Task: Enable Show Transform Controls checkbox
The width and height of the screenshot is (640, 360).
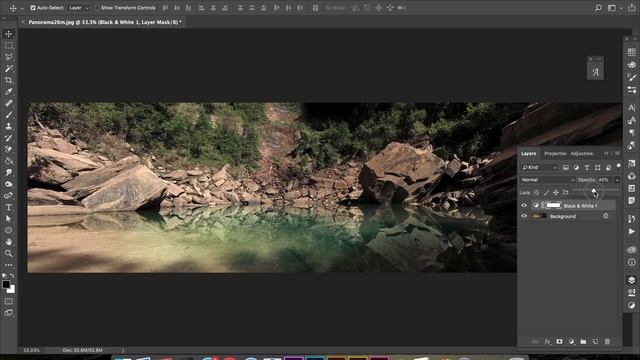Action: click(x=97, y=8)
